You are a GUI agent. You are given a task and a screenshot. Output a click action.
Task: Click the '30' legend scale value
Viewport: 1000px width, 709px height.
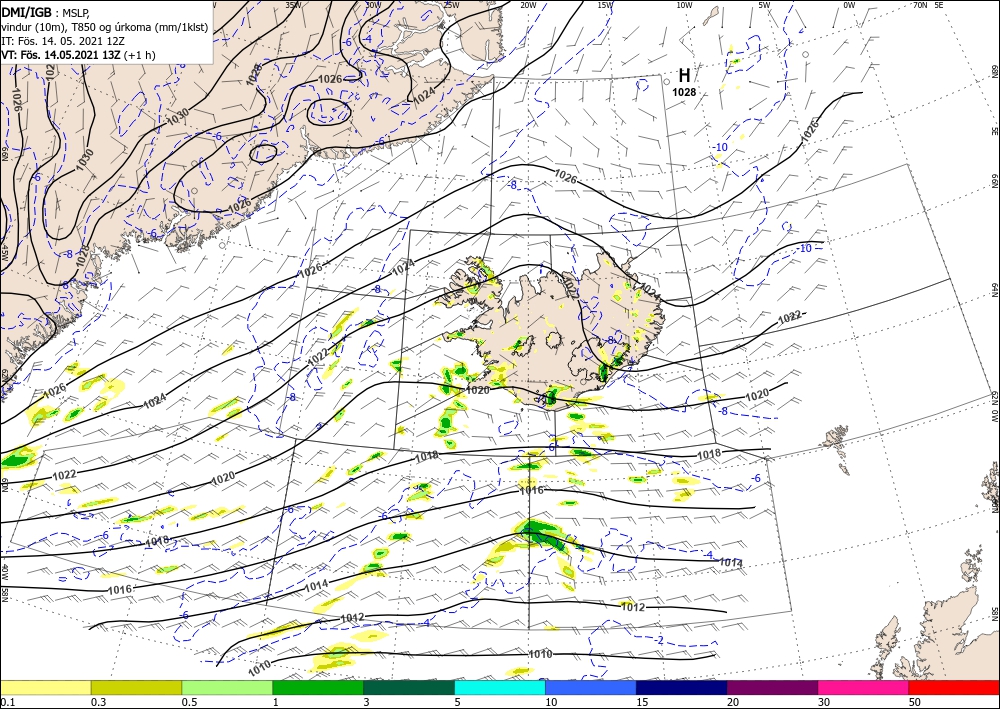point(824,702)
